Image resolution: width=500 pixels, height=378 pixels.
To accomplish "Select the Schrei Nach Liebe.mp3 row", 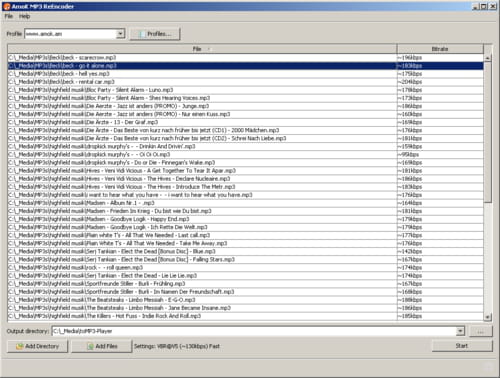I will [x=245, y=138].
